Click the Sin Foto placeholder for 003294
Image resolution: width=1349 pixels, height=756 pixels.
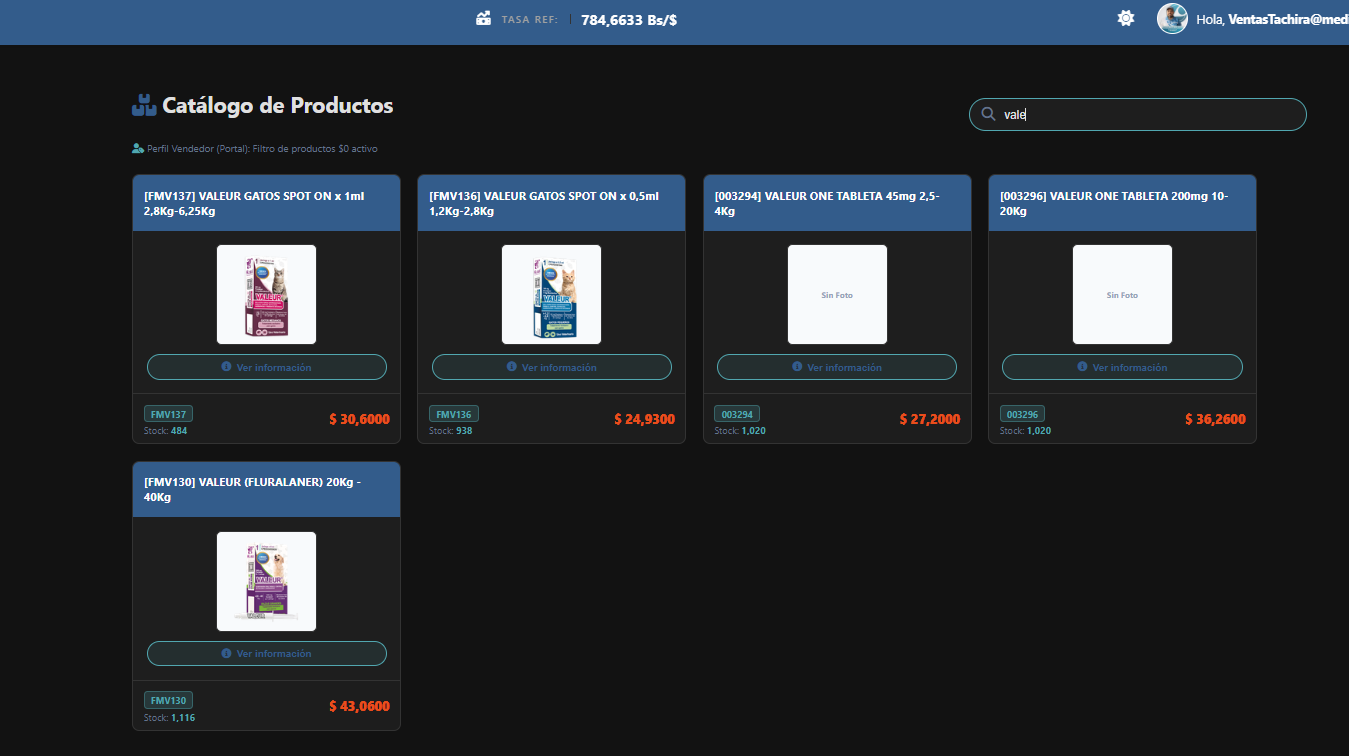pos(837,294)
